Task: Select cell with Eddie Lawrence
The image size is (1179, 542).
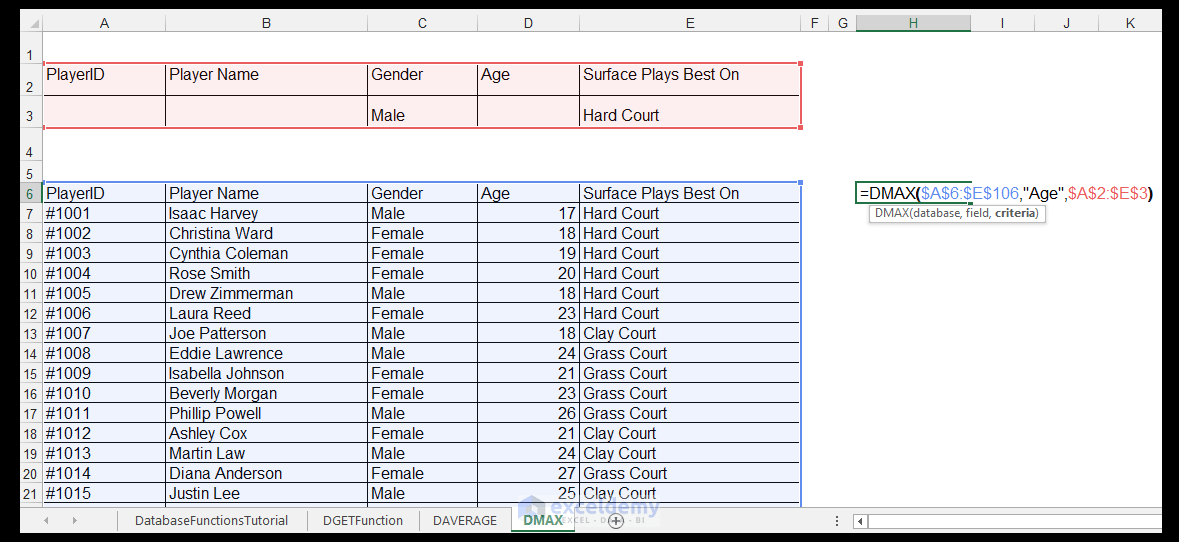Action: coord(266,353)
